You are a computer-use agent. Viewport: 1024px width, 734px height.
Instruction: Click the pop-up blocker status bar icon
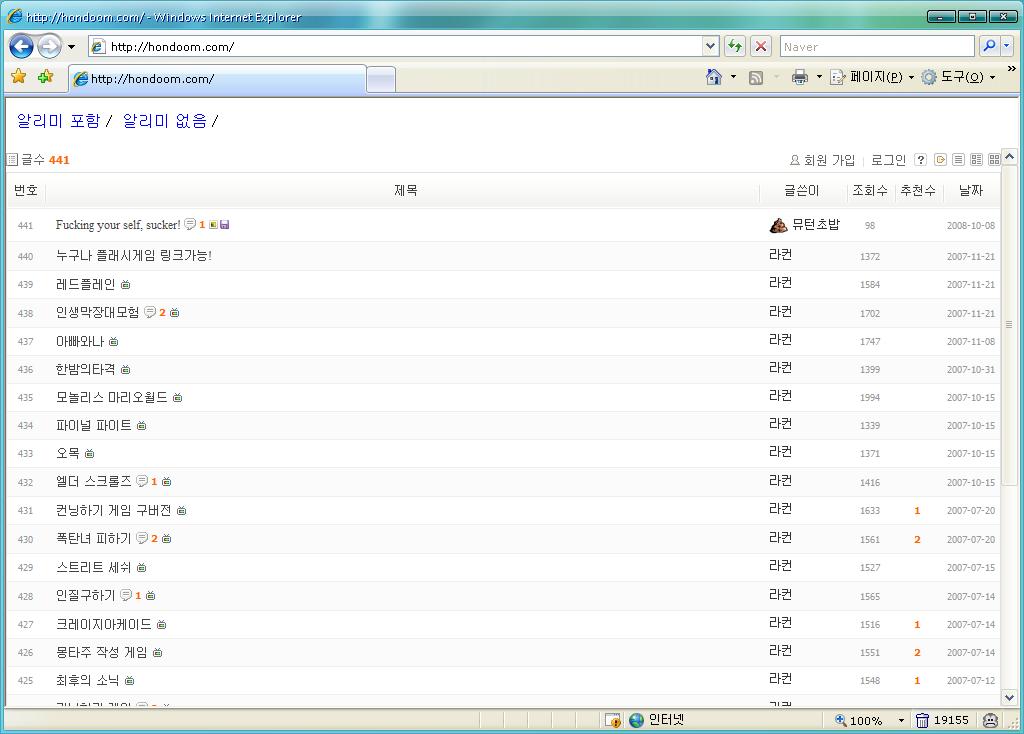click(613, 720)
